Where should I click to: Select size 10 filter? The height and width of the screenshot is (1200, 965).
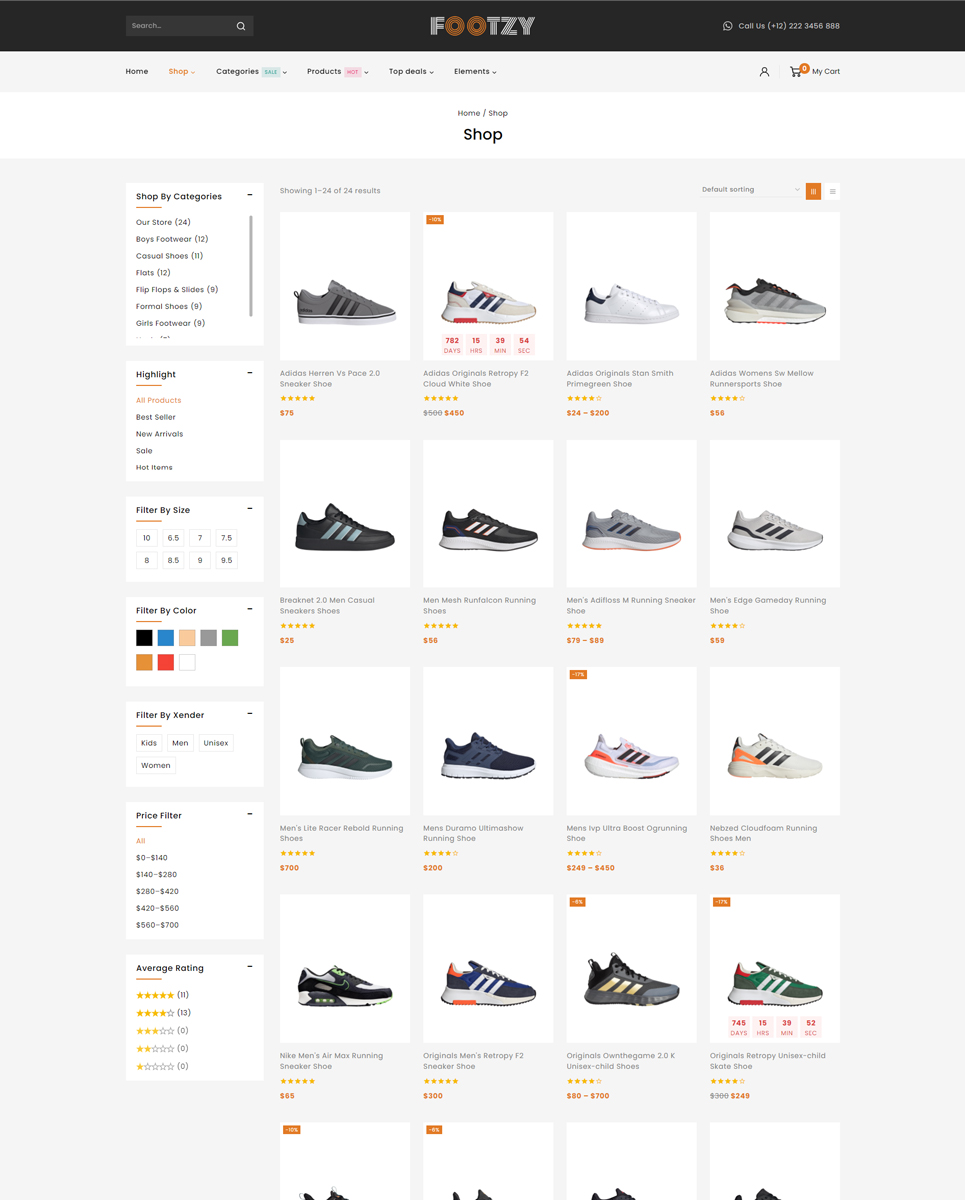(x=147, y=538)
